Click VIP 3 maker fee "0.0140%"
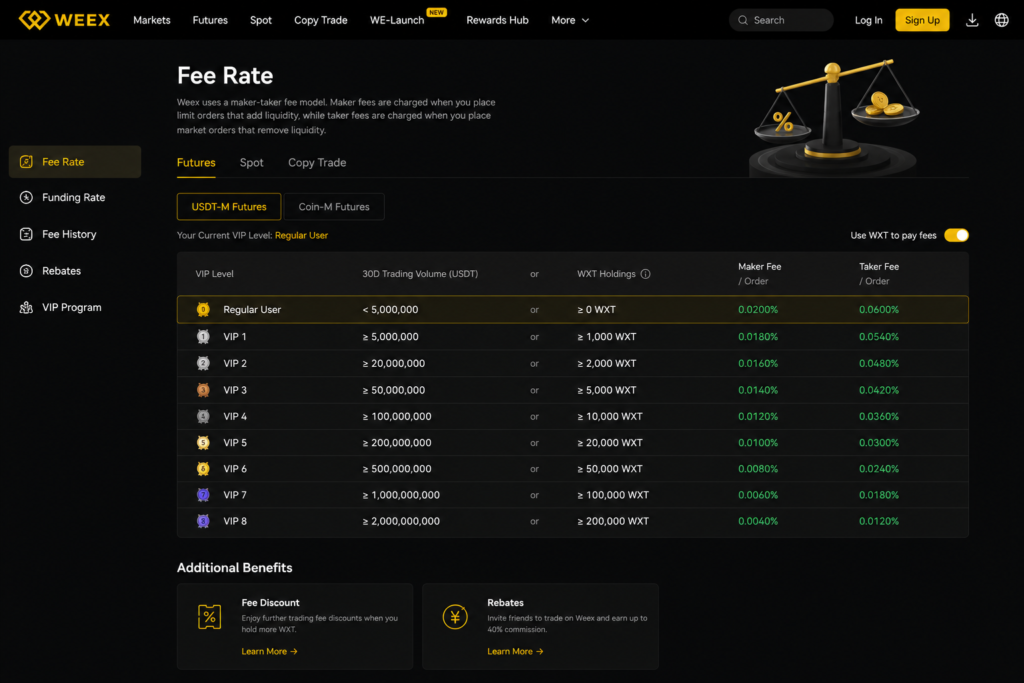1024x683 pixels. [758, 390]
